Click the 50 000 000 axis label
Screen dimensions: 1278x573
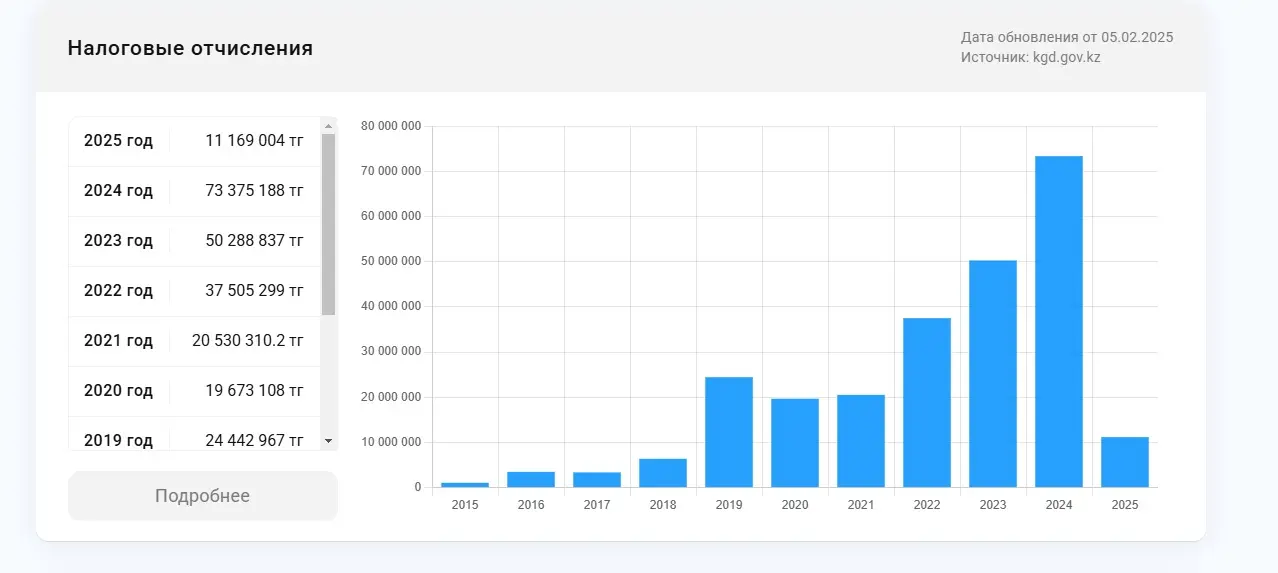pyautogui.click(x=391, y=261)
